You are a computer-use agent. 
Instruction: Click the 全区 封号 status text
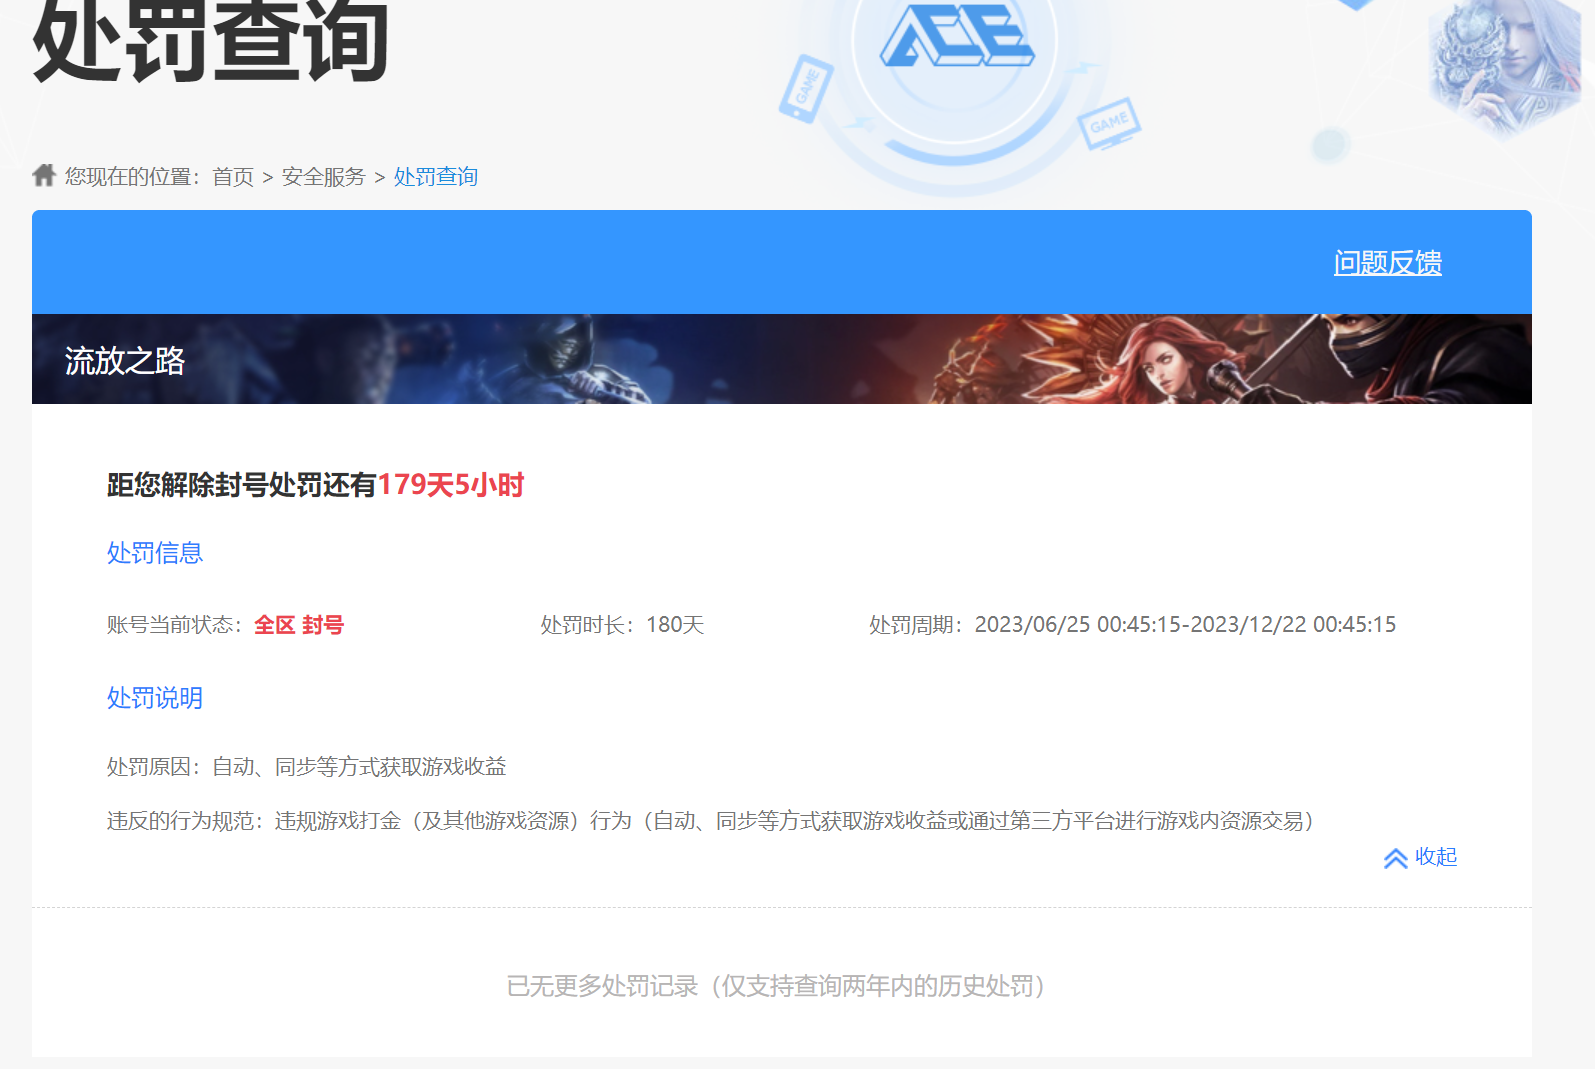coord(299,625)
